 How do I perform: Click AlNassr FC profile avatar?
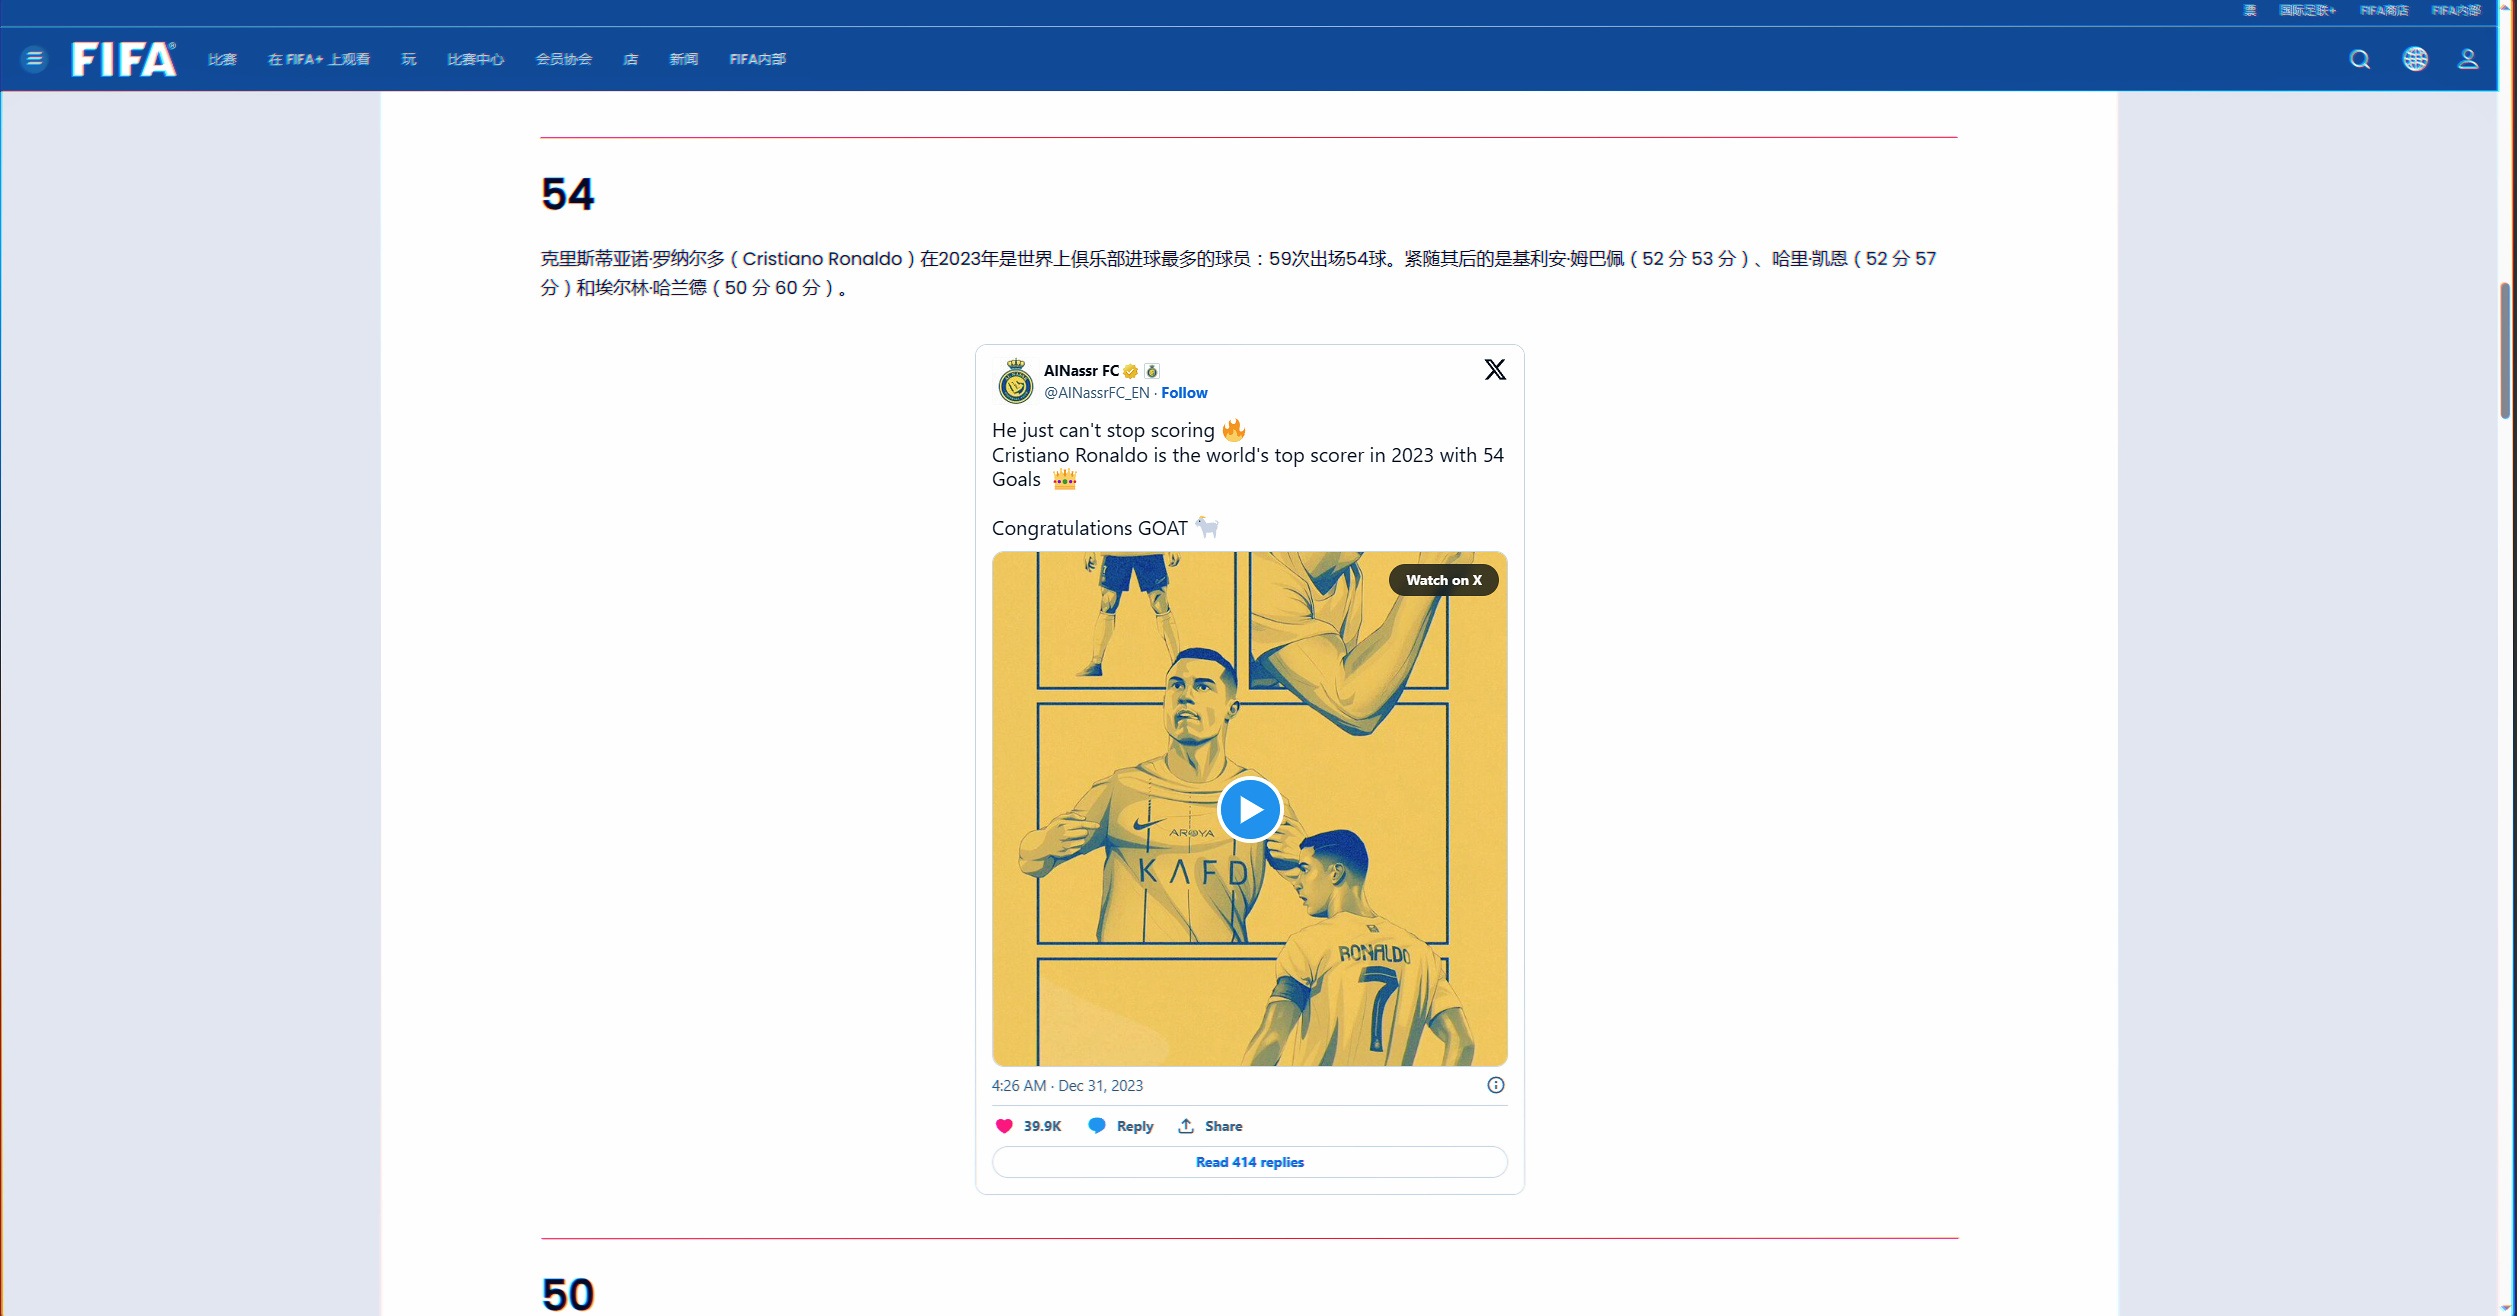pyautogui.click(x=1015, y=382)
